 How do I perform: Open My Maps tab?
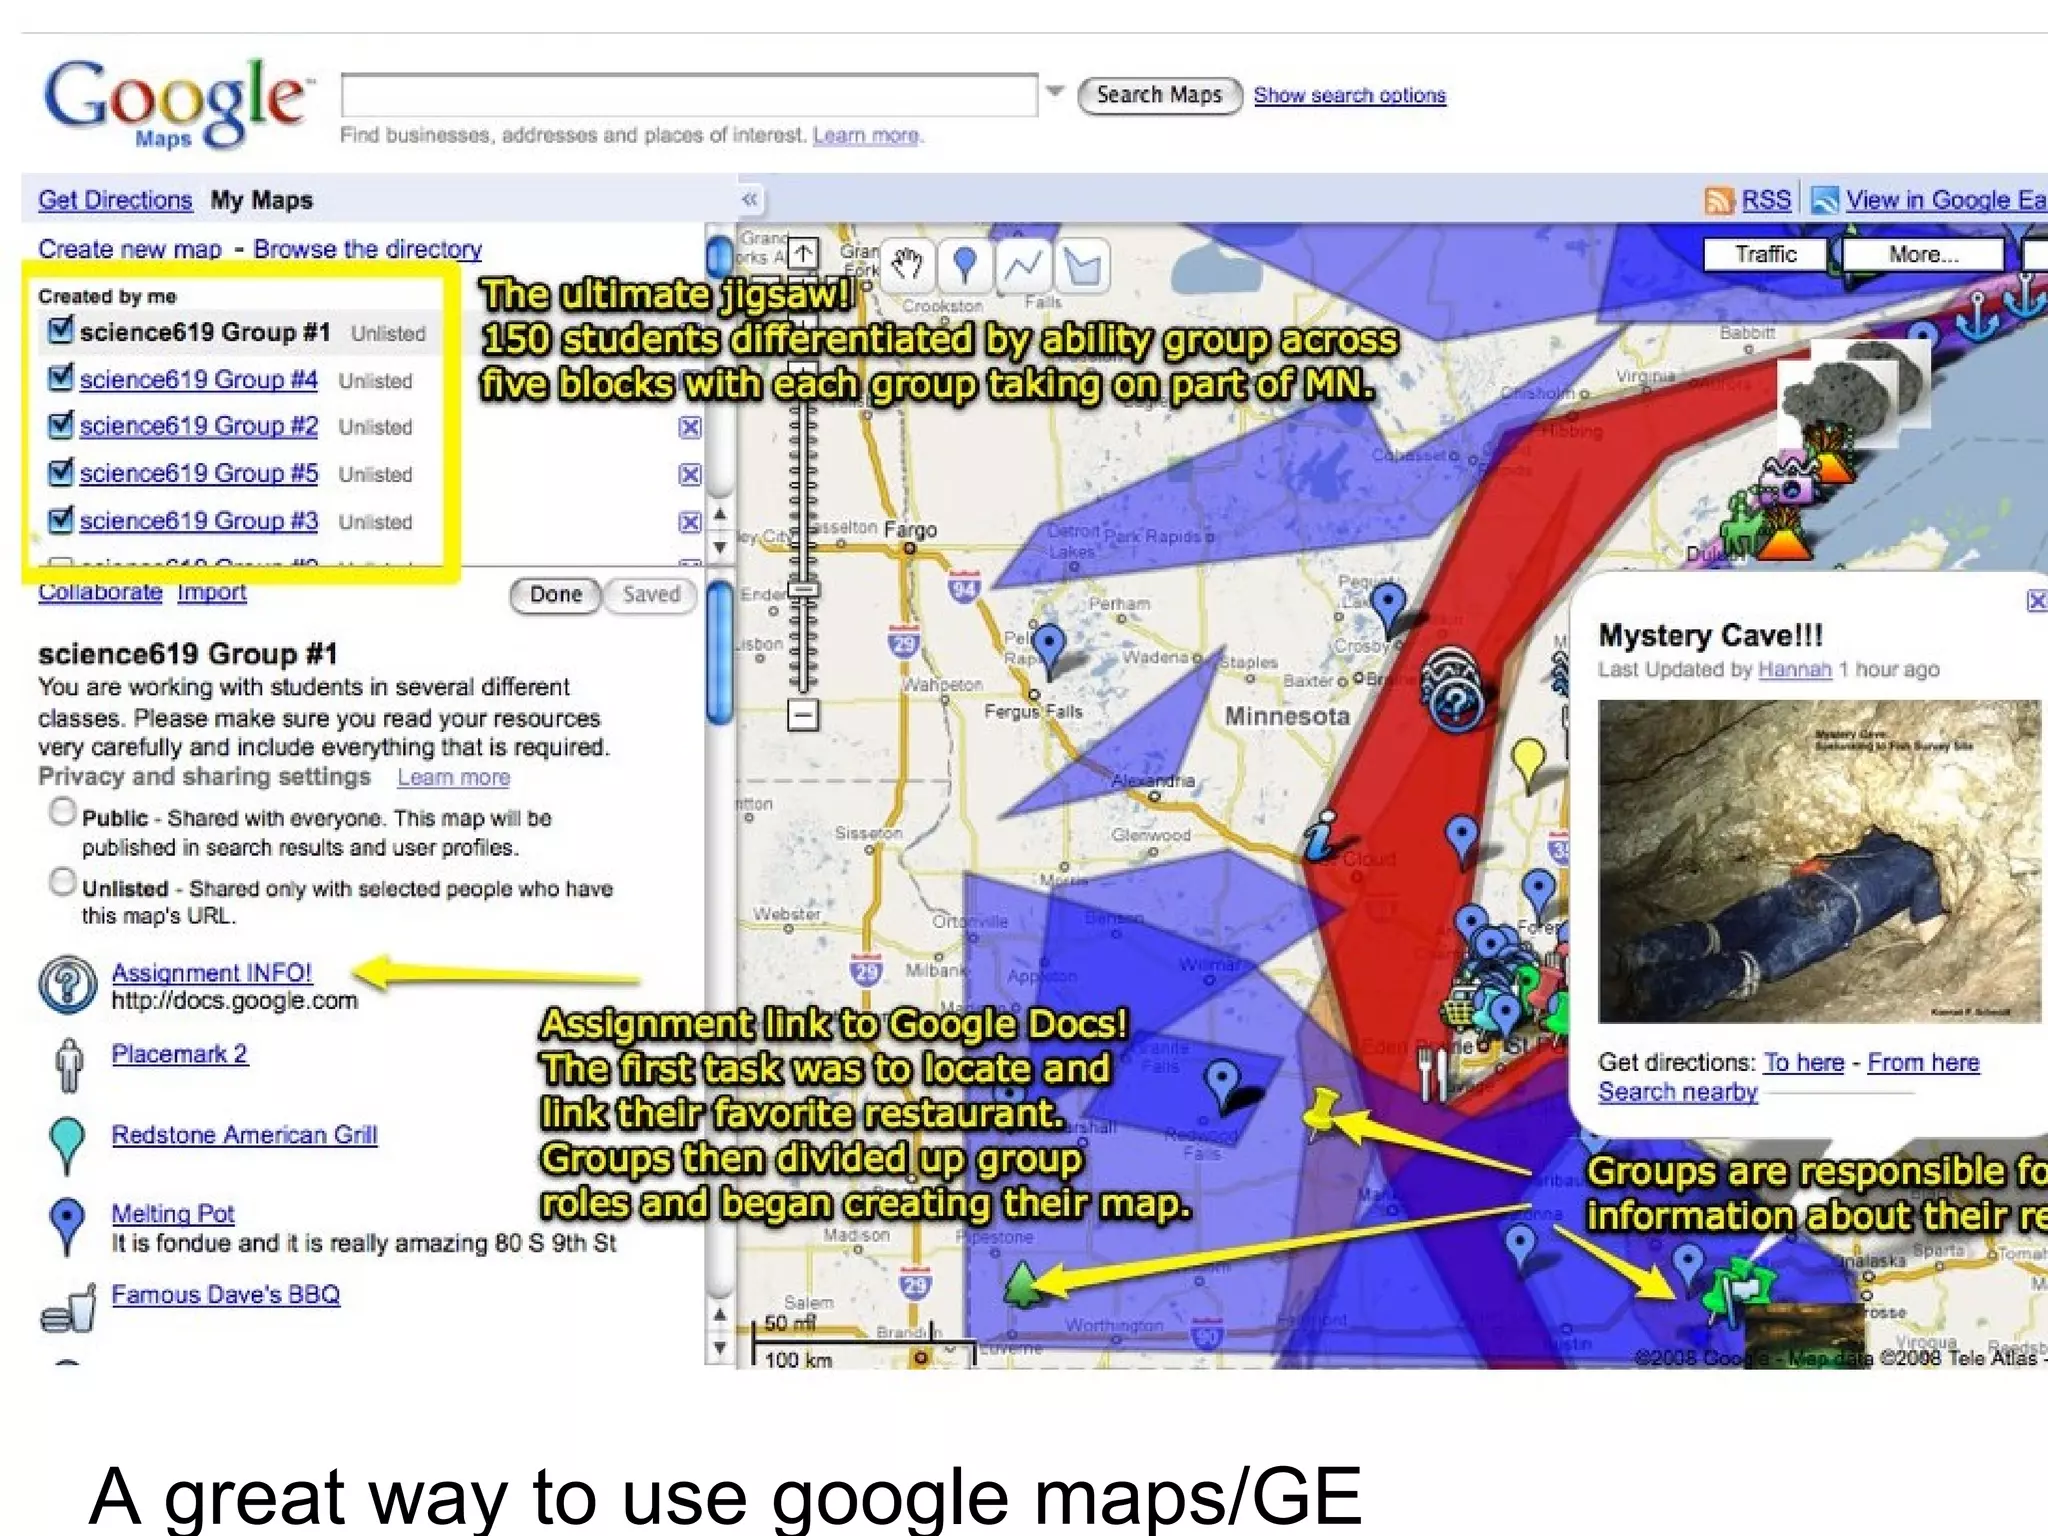tap(261, 200)
